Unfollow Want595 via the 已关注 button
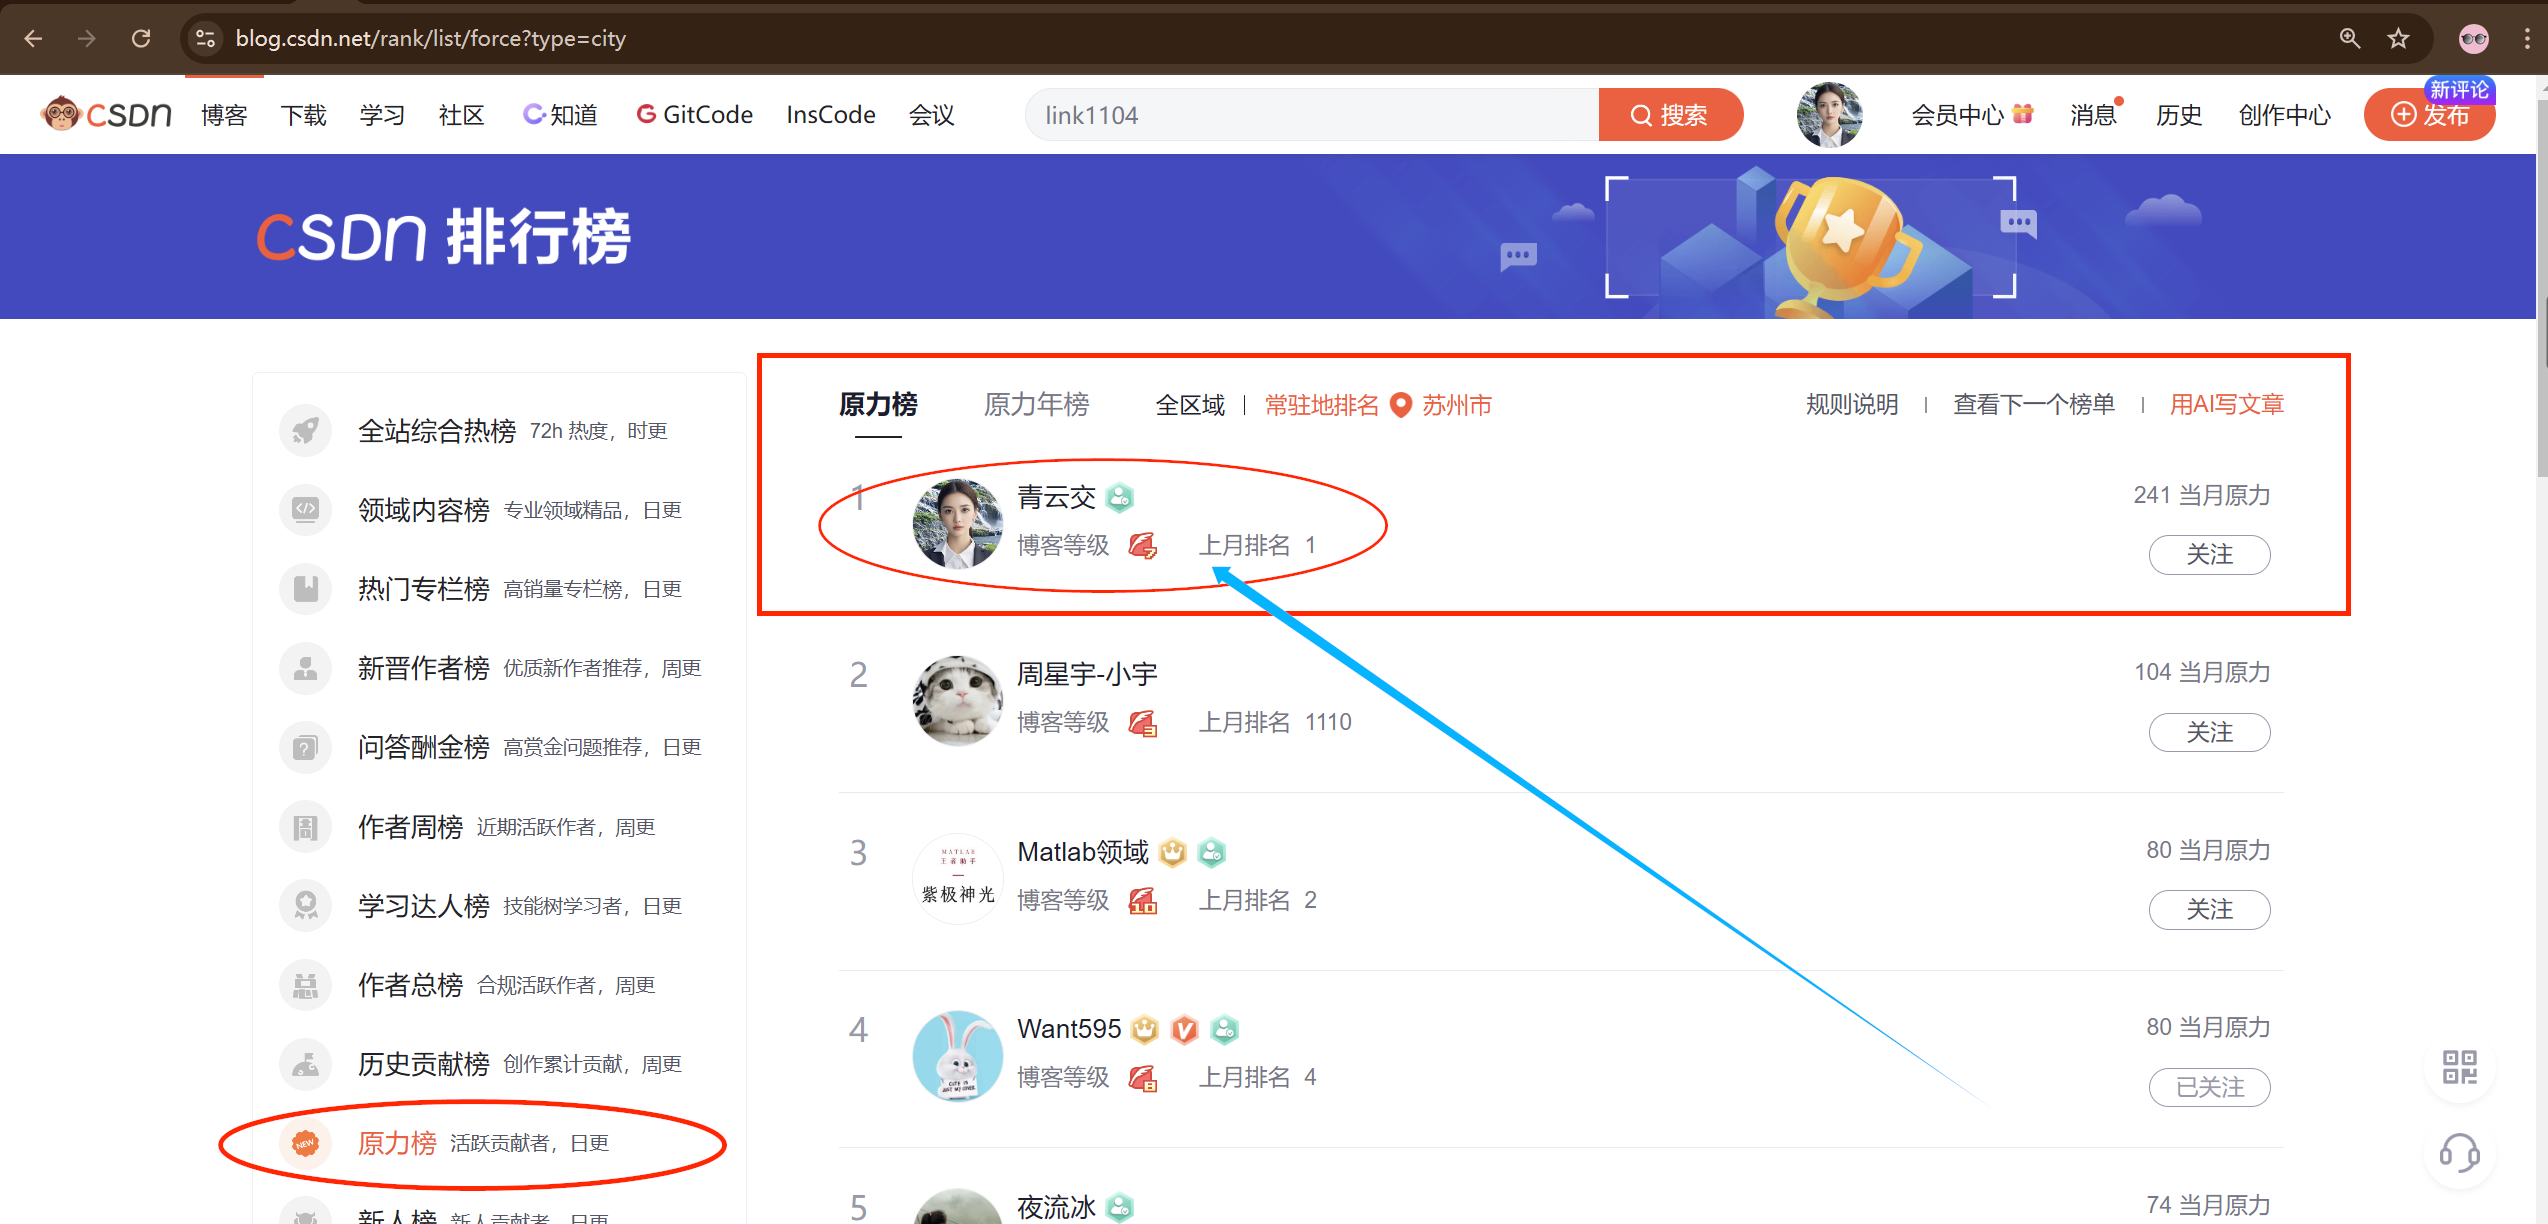This screenshot has width=2548, height=1224. [2209, 1087]
